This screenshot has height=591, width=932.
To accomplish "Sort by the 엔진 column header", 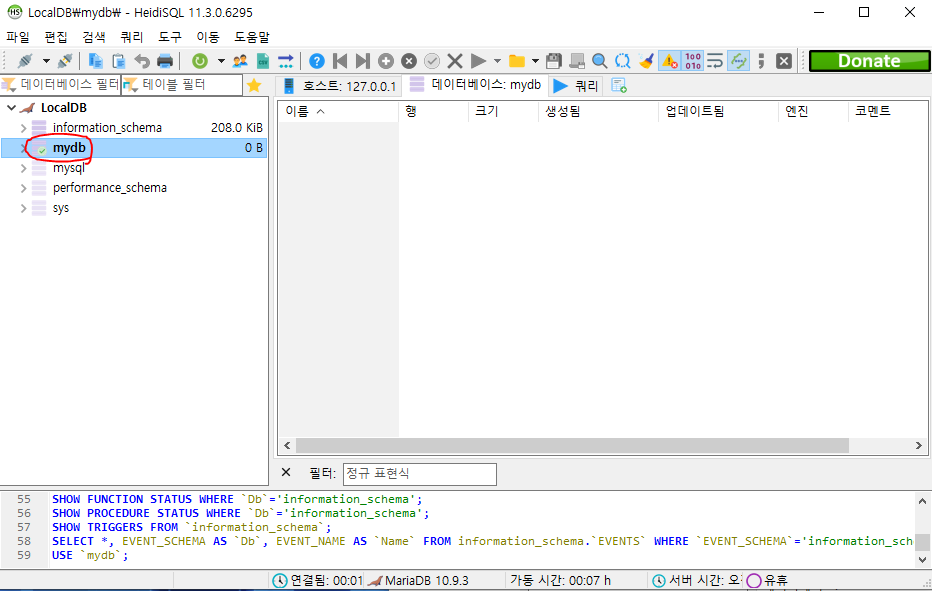I will click(x=813, y=111).
